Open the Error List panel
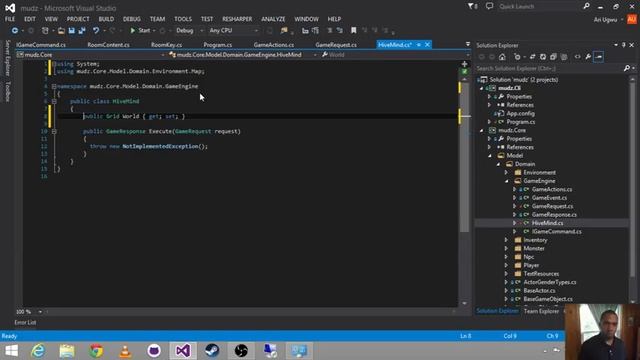 25,322
